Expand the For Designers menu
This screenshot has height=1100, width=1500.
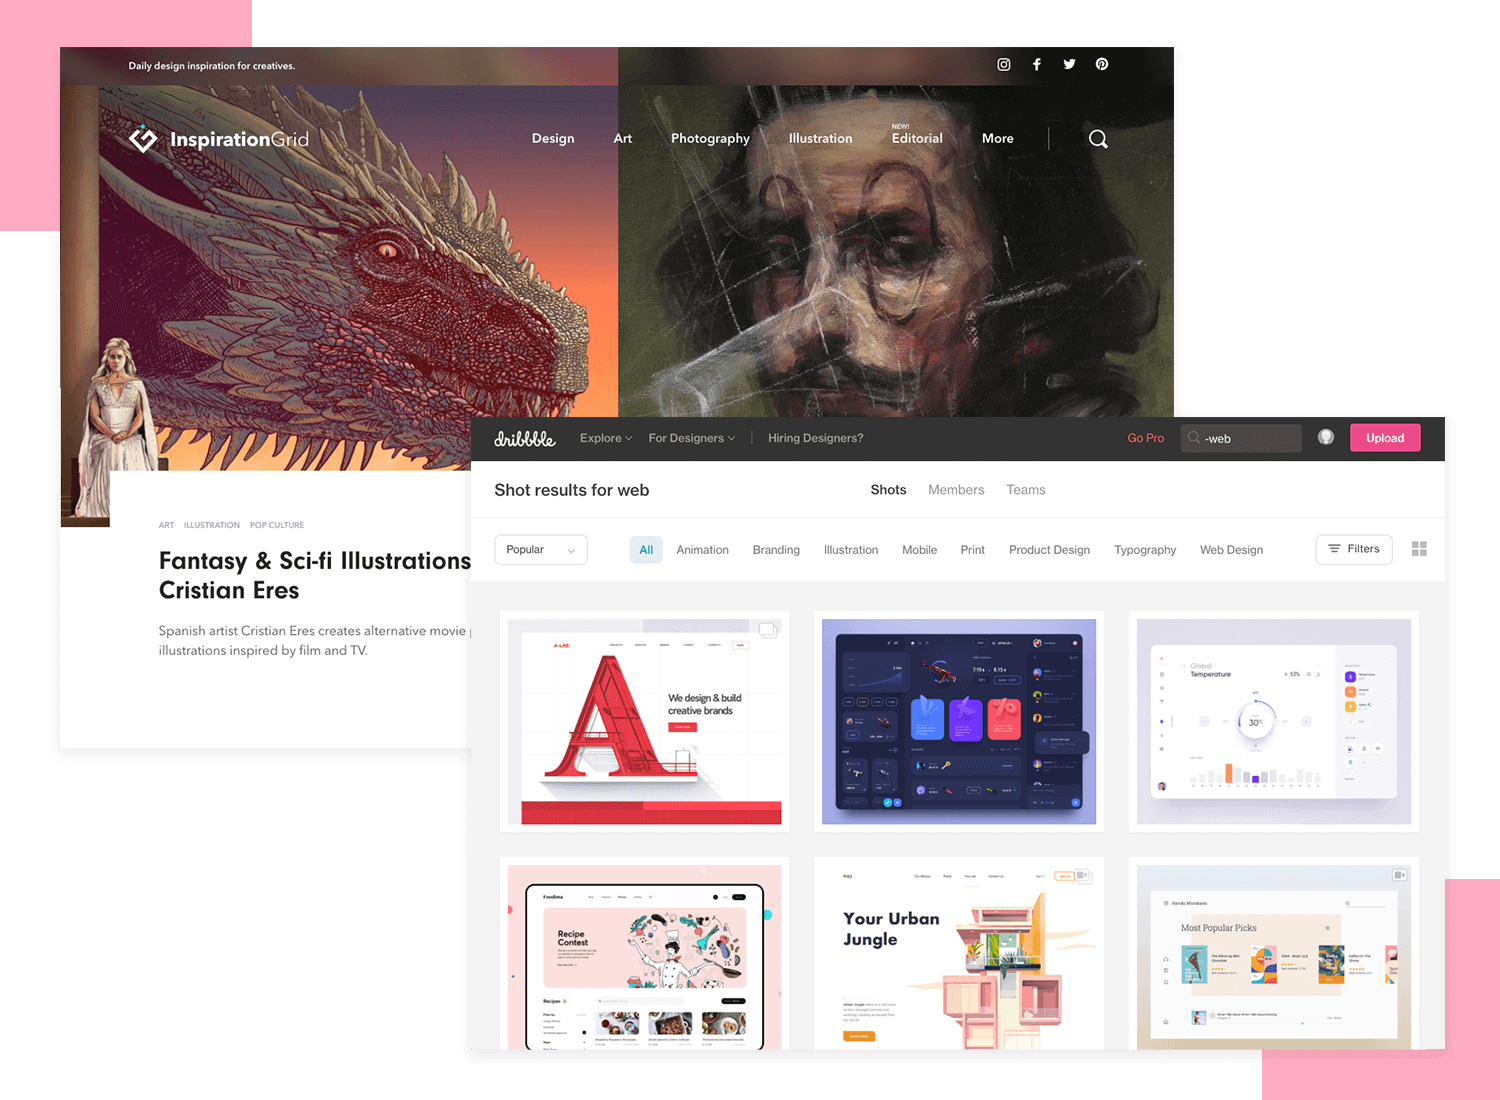(692, 438)
